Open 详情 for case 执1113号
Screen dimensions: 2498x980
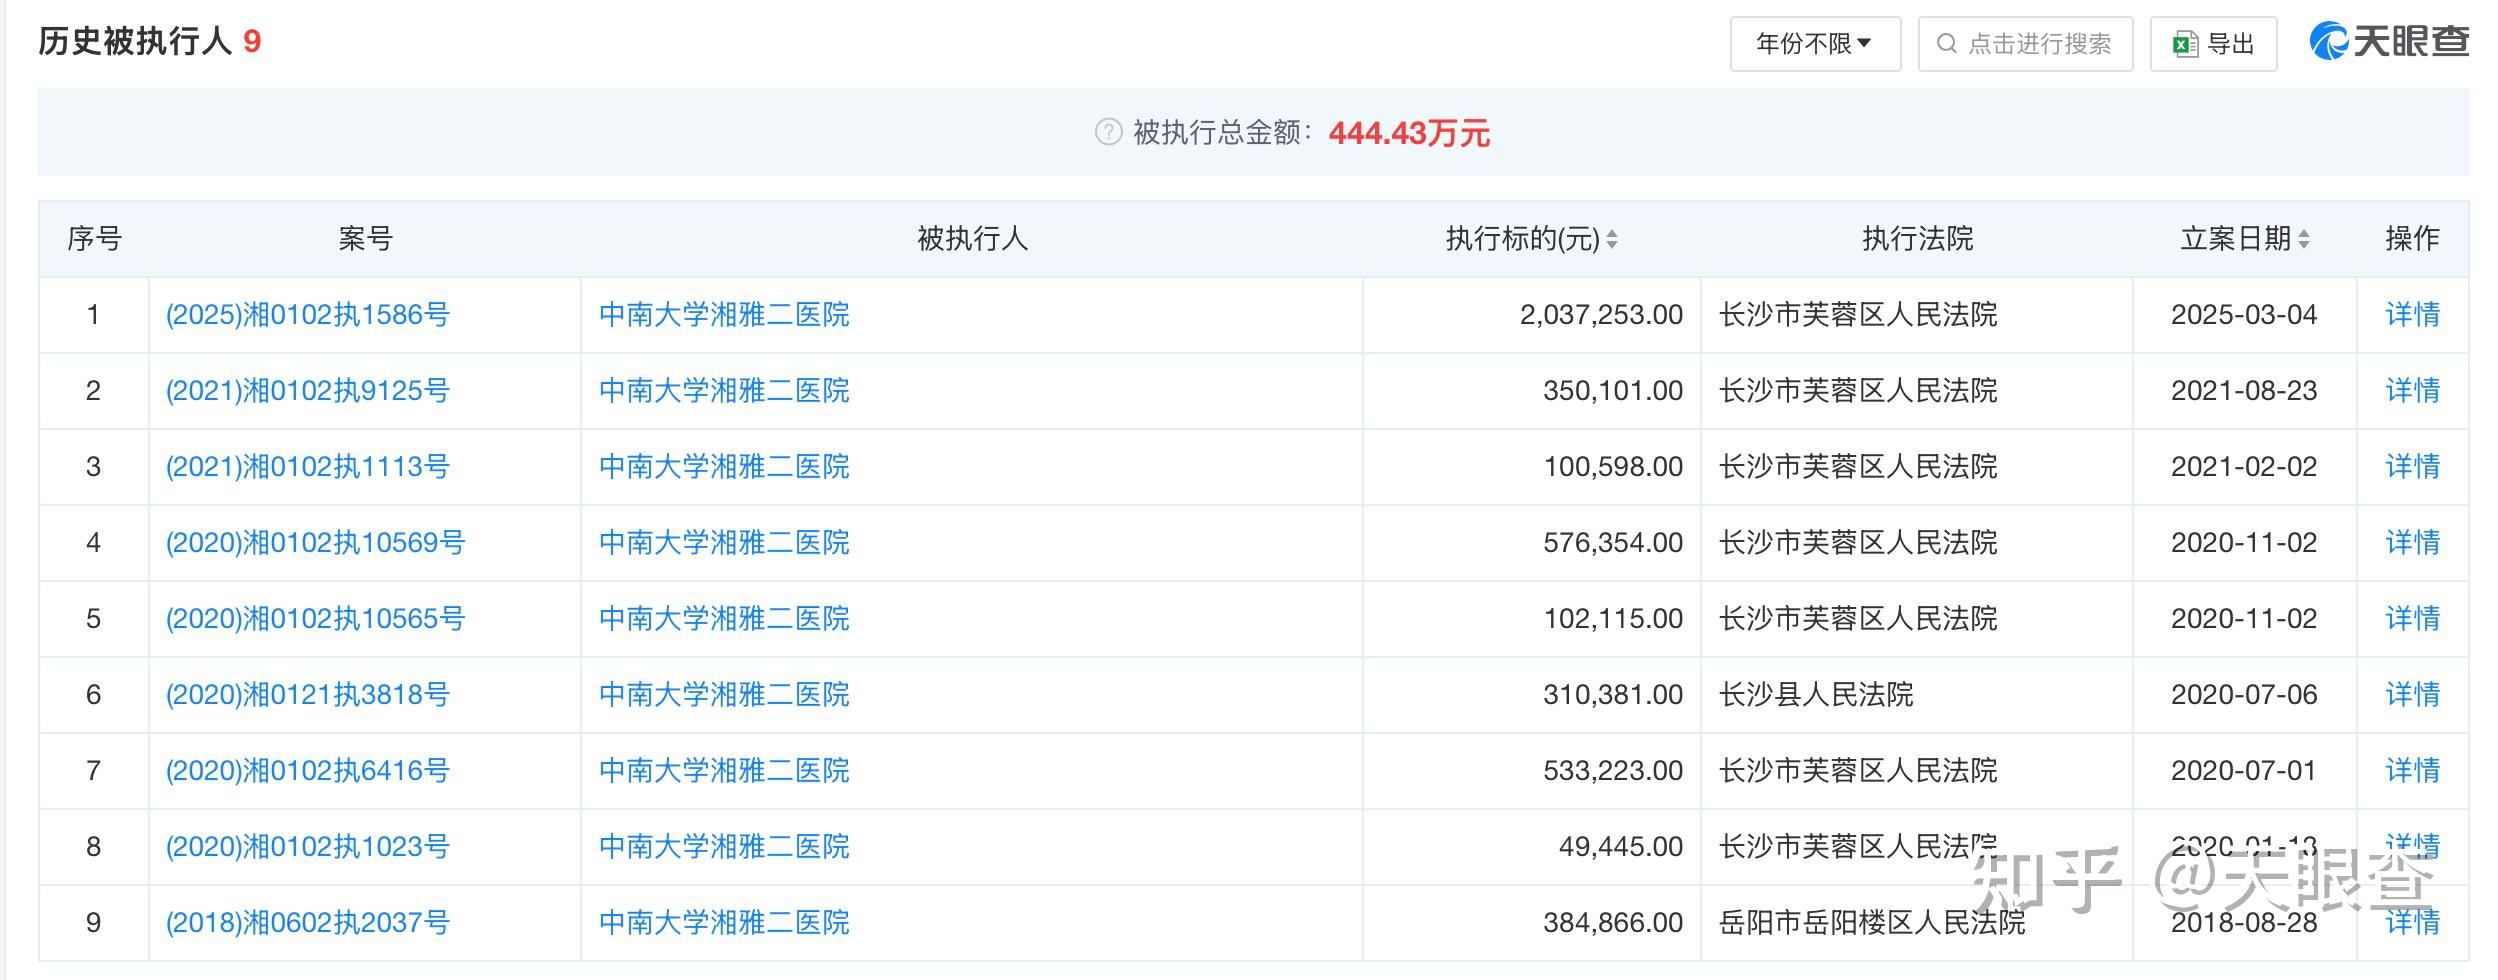click(2412, 467)
